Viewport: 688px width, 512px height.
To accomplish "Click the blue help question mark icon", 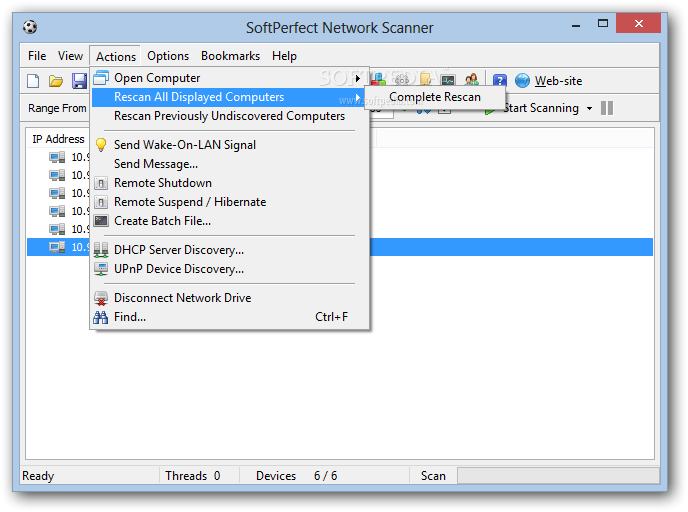I will tap(500, 81).
